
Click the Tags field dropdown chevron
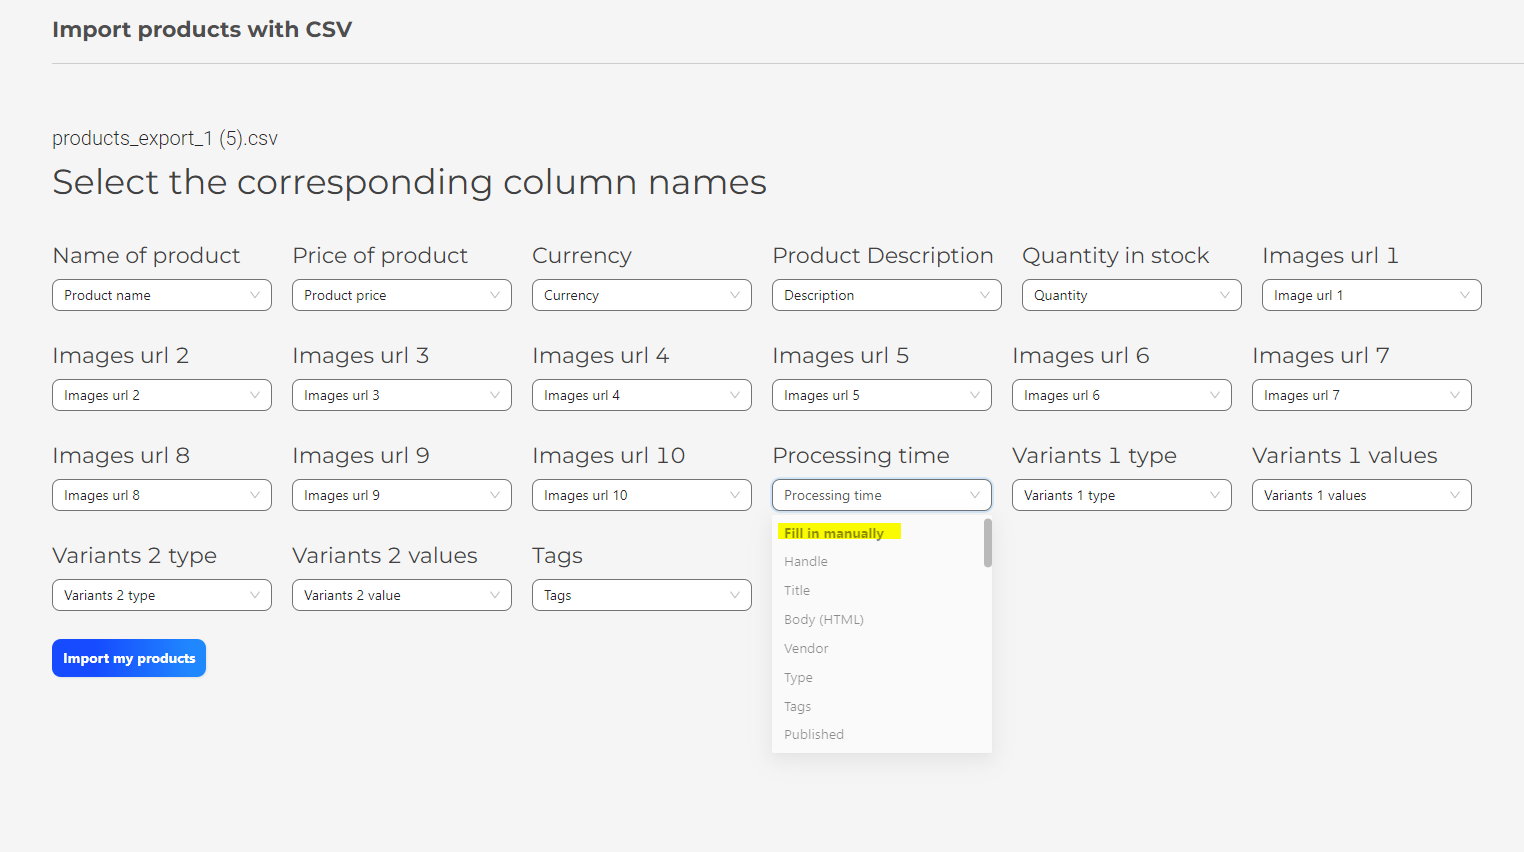pyautogui.click(x=734, y=595)
